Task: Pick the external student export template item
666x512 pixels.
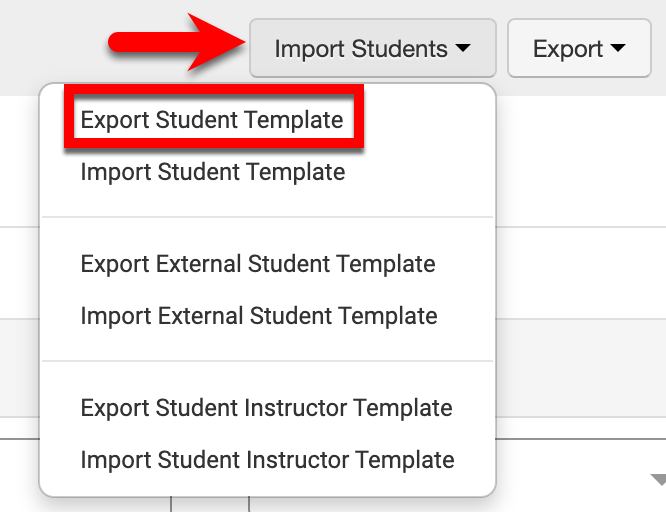Action: pyautogui.click(x=258, y=264)
